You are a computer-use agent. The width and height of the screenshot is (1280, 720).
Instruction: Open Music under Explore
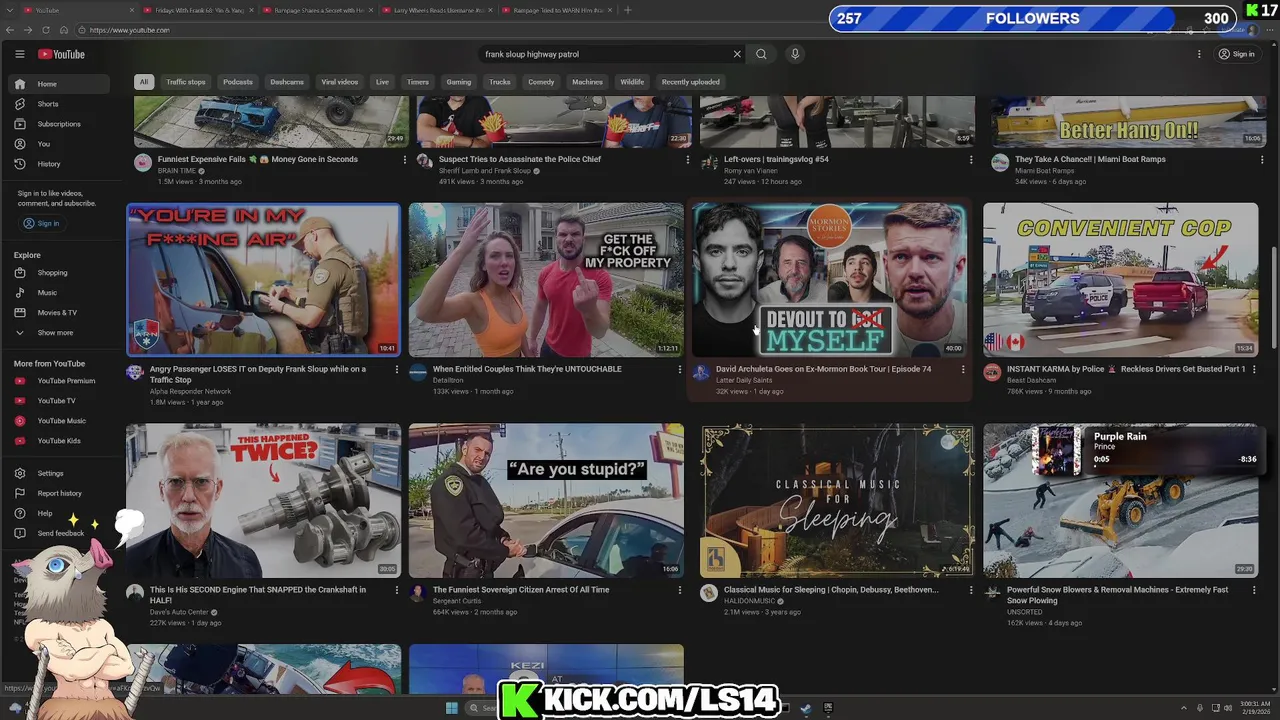pos(60,293)
